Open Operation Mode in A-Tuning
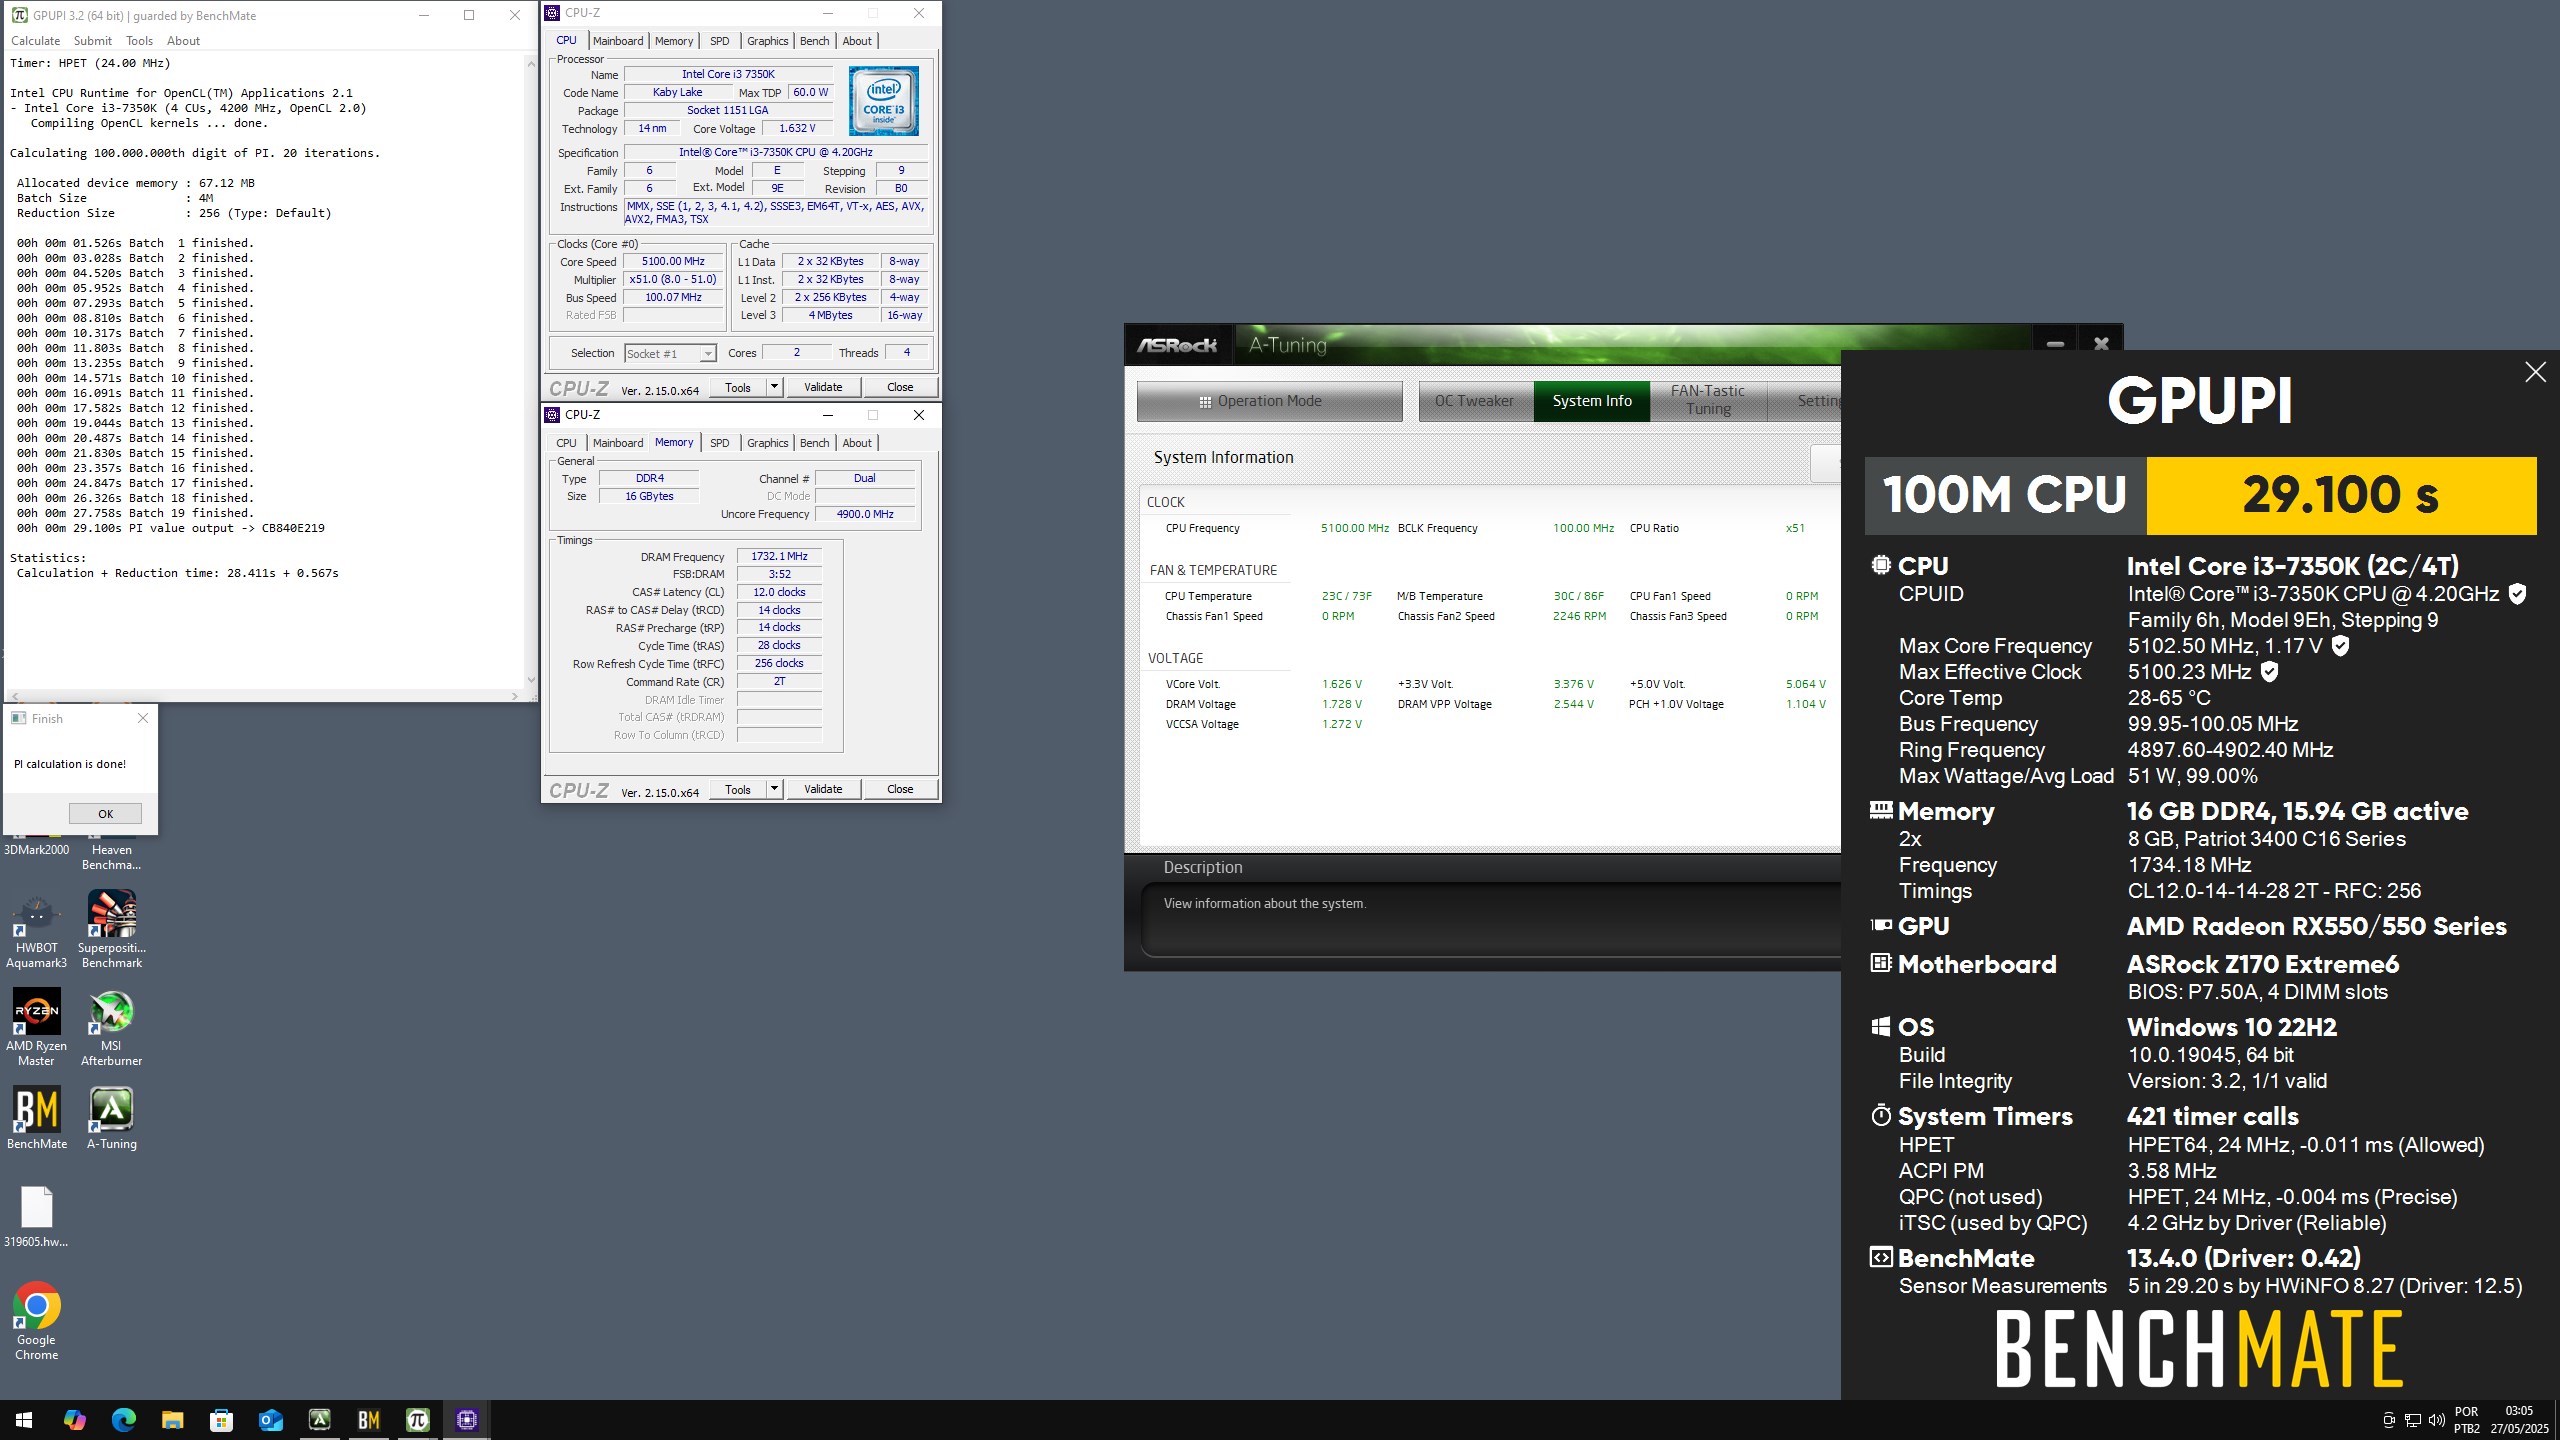Screen dimensions: 2560x1440 click(1270, 401)
